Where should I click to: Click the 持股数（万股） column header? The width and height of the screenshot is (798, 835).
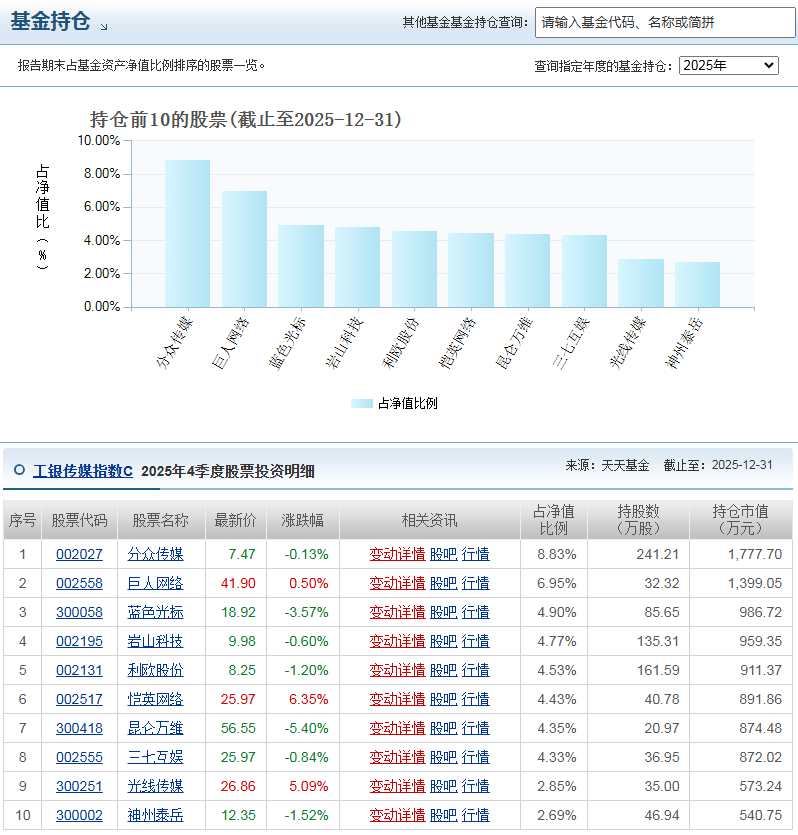coord(638,520)
